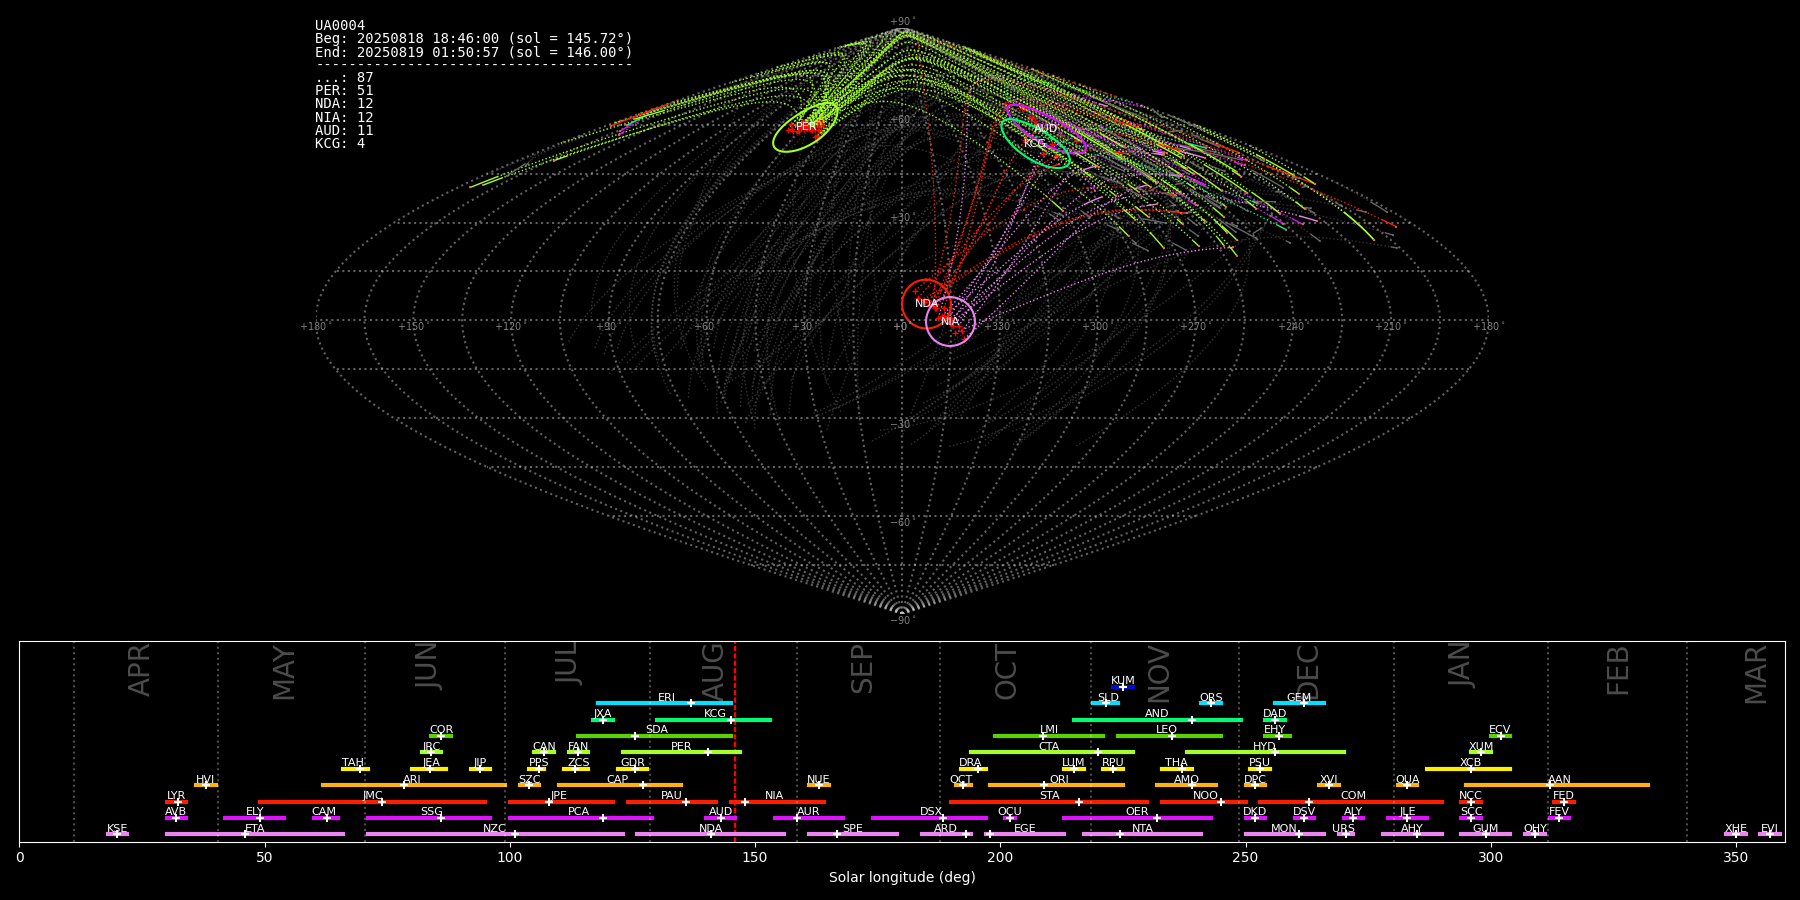Select the pink KSE shower bar
The image size is (1800, 900).
[117, 834]
